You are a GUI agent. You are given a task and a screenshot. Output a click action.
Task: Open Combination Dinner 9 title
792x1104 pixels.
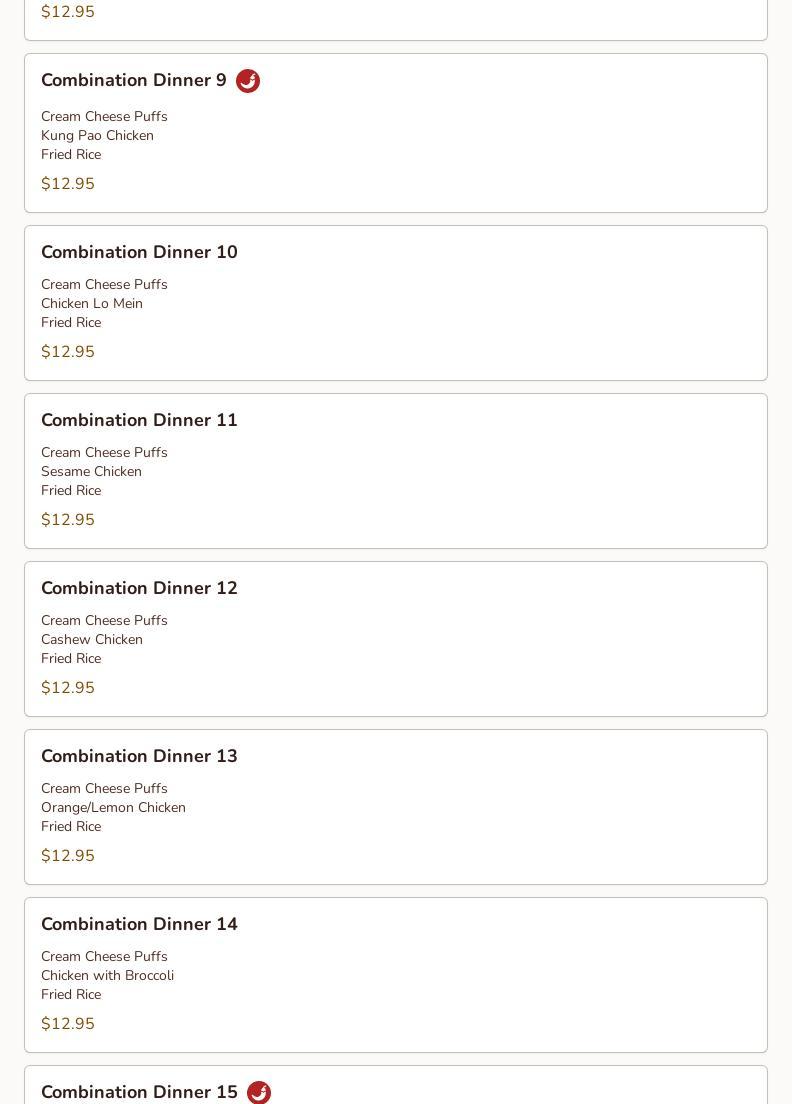[134, 81]
